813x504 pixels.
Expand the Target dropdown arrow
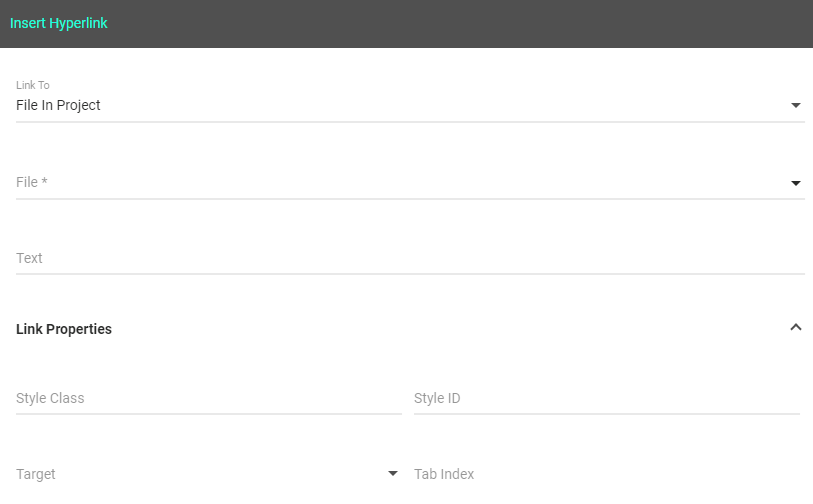[x=393, y=474]
